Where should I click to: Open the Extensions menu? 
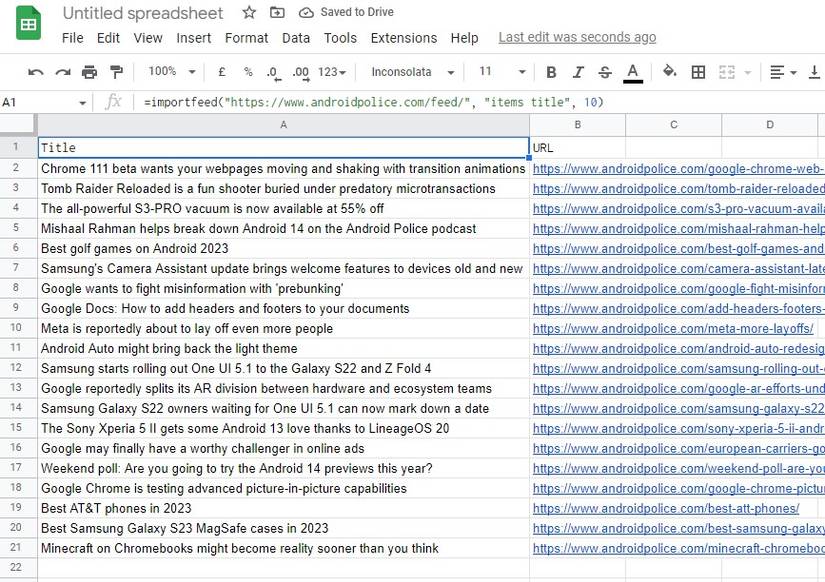pyautogui.click(x=404, y=38)
